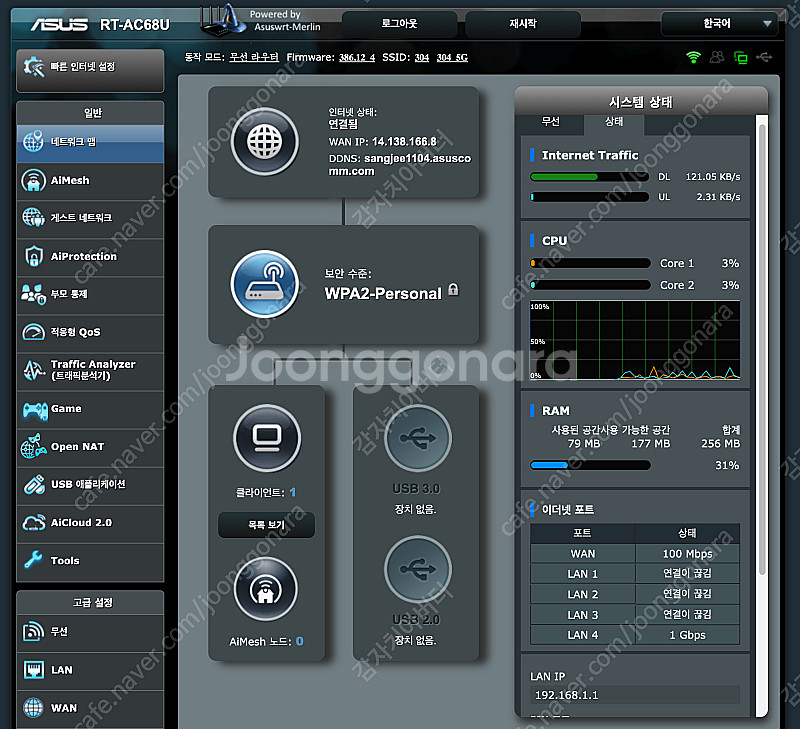This screenshot has height=729, width=800.
Task: Click the LAN 4 status 1 Gbps cell
Action: coord(687,635)
